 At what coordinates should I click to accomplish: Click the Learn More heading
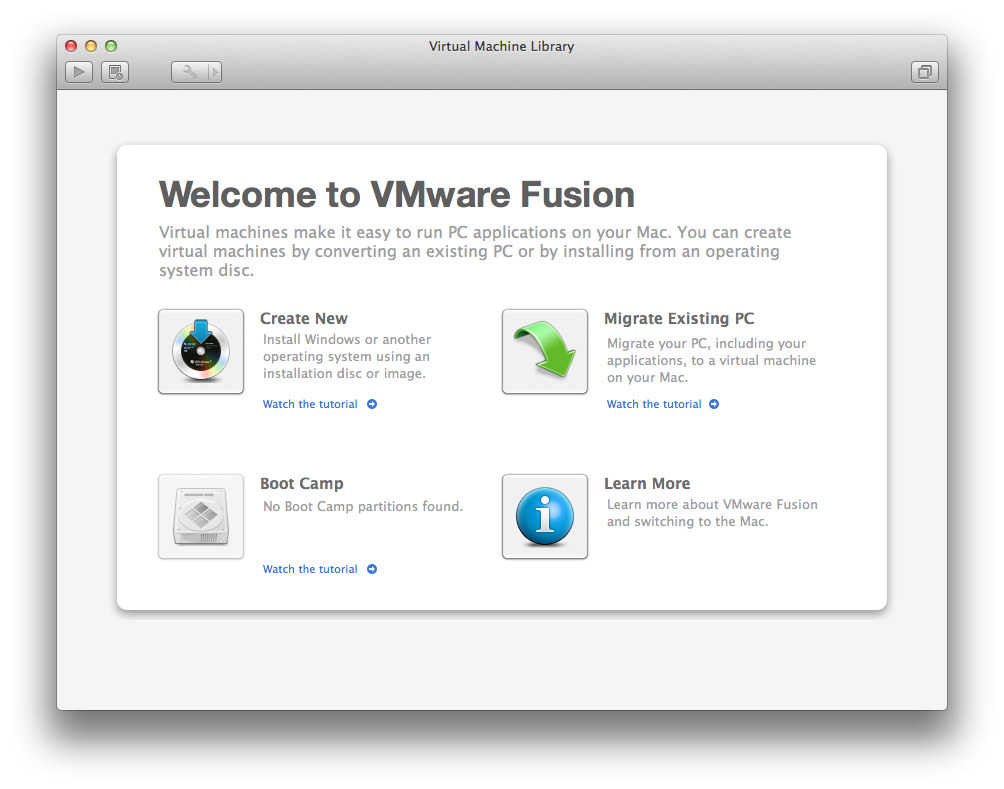(x=647, y=484)
